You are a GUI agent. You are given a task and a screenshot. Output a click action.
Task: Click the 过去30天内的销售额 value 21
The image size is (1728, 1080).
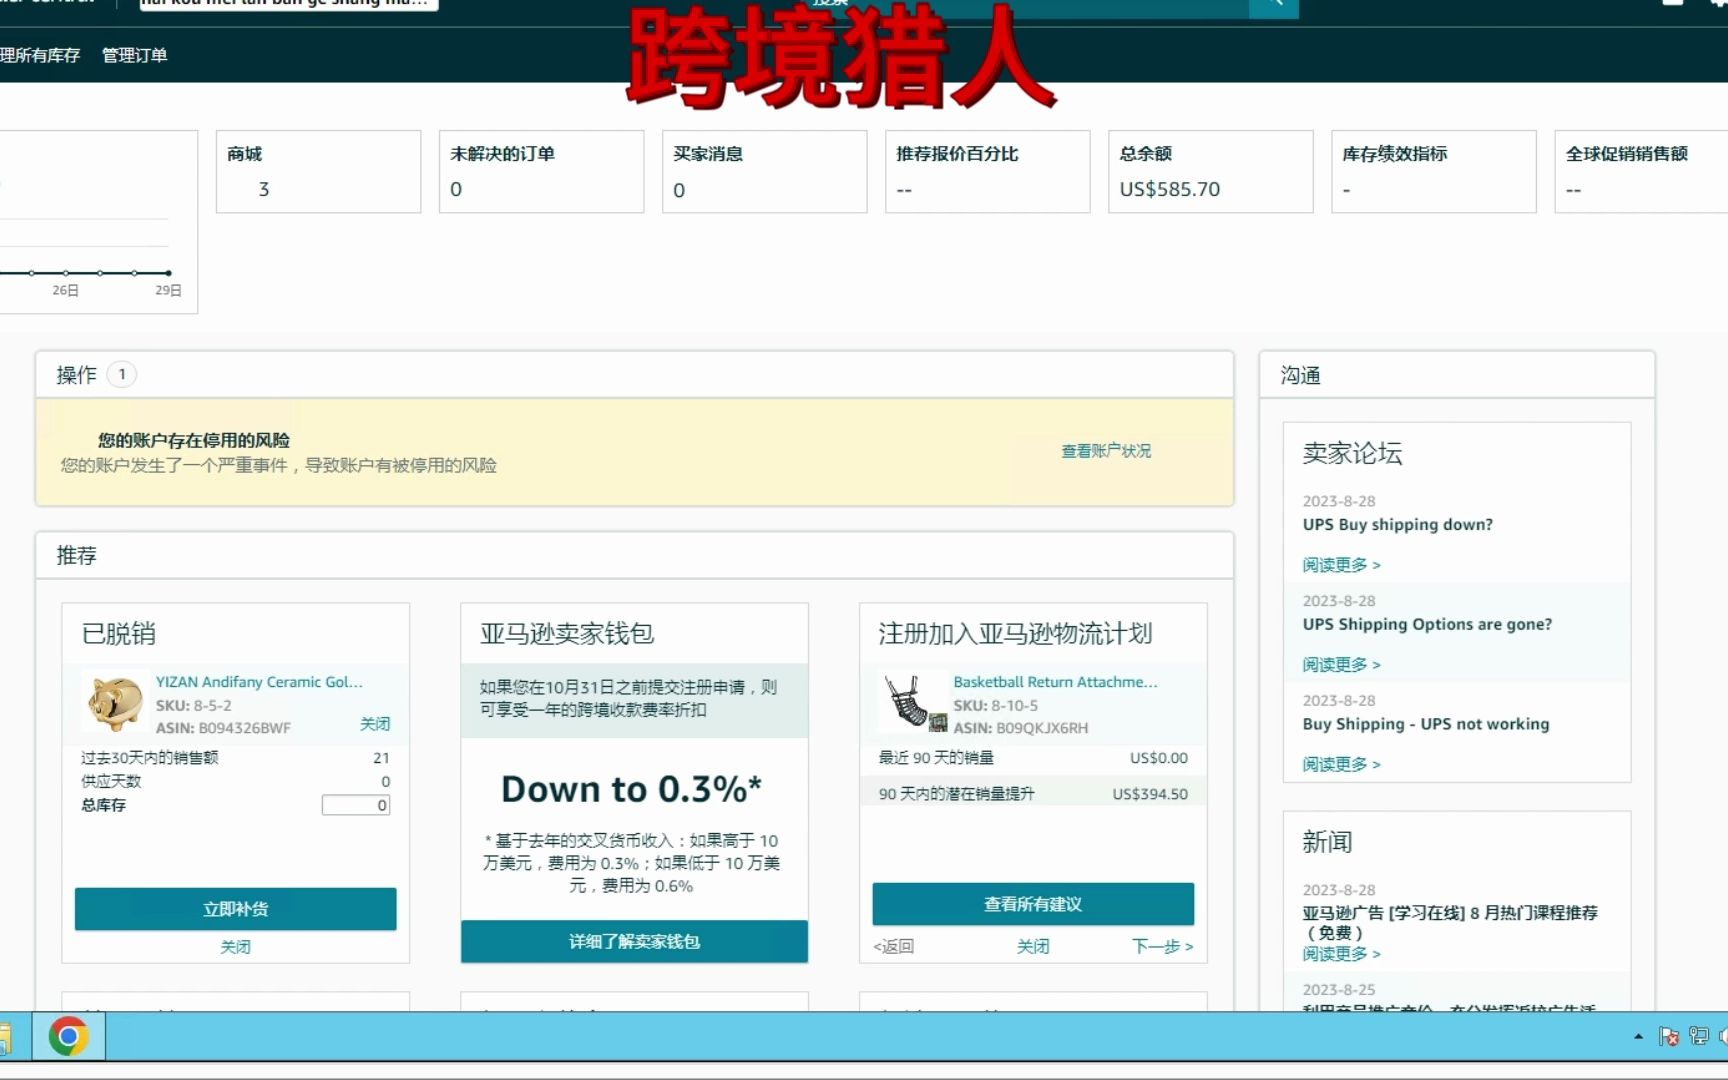click(x=381, y=758)
